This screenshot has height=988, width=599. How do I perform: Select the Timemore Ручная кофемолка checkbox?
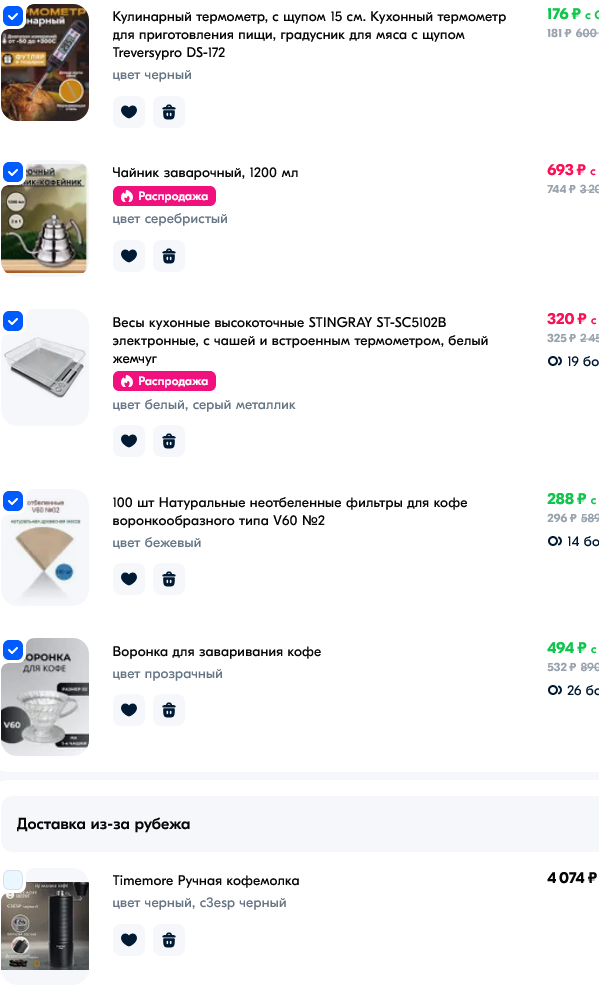point(13,880)
